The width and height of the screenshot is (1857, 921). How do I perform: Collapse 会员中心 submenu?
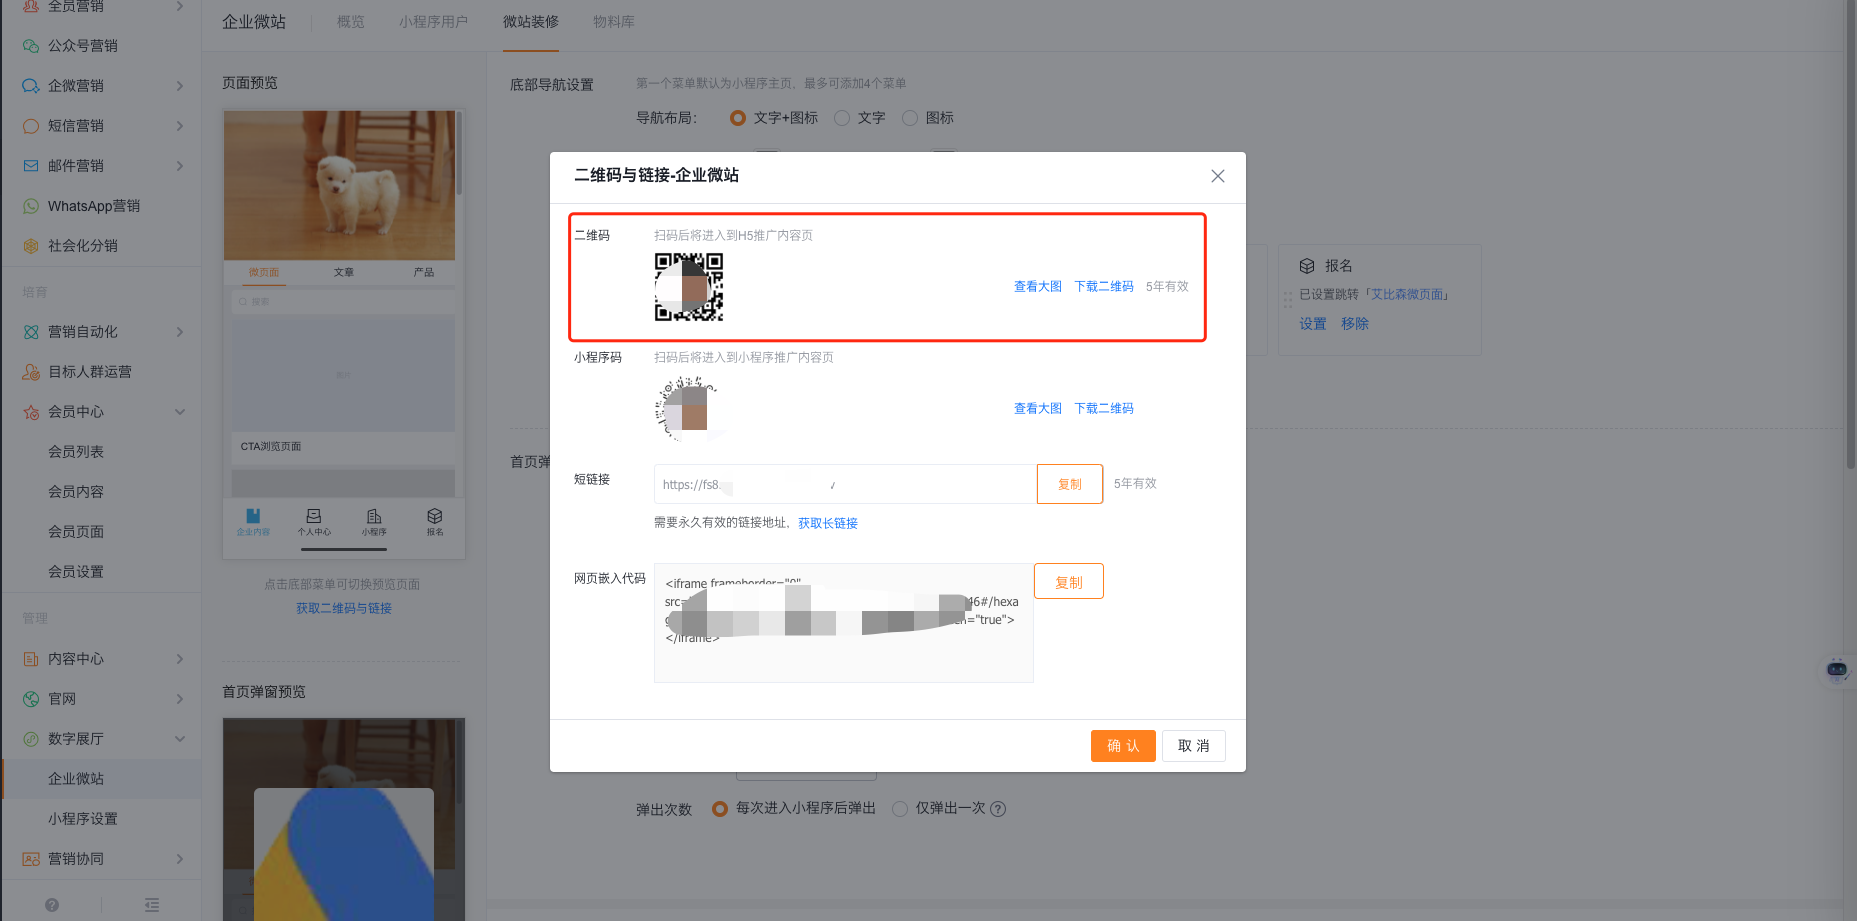(x=180, y=412)
